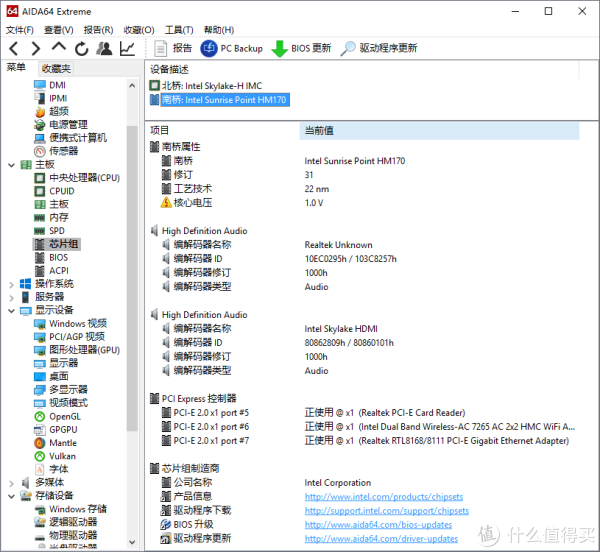Open the 文件(F) menu
Image resolution: width=600 pixels, height=552 pixels.
tap(20, 30)
